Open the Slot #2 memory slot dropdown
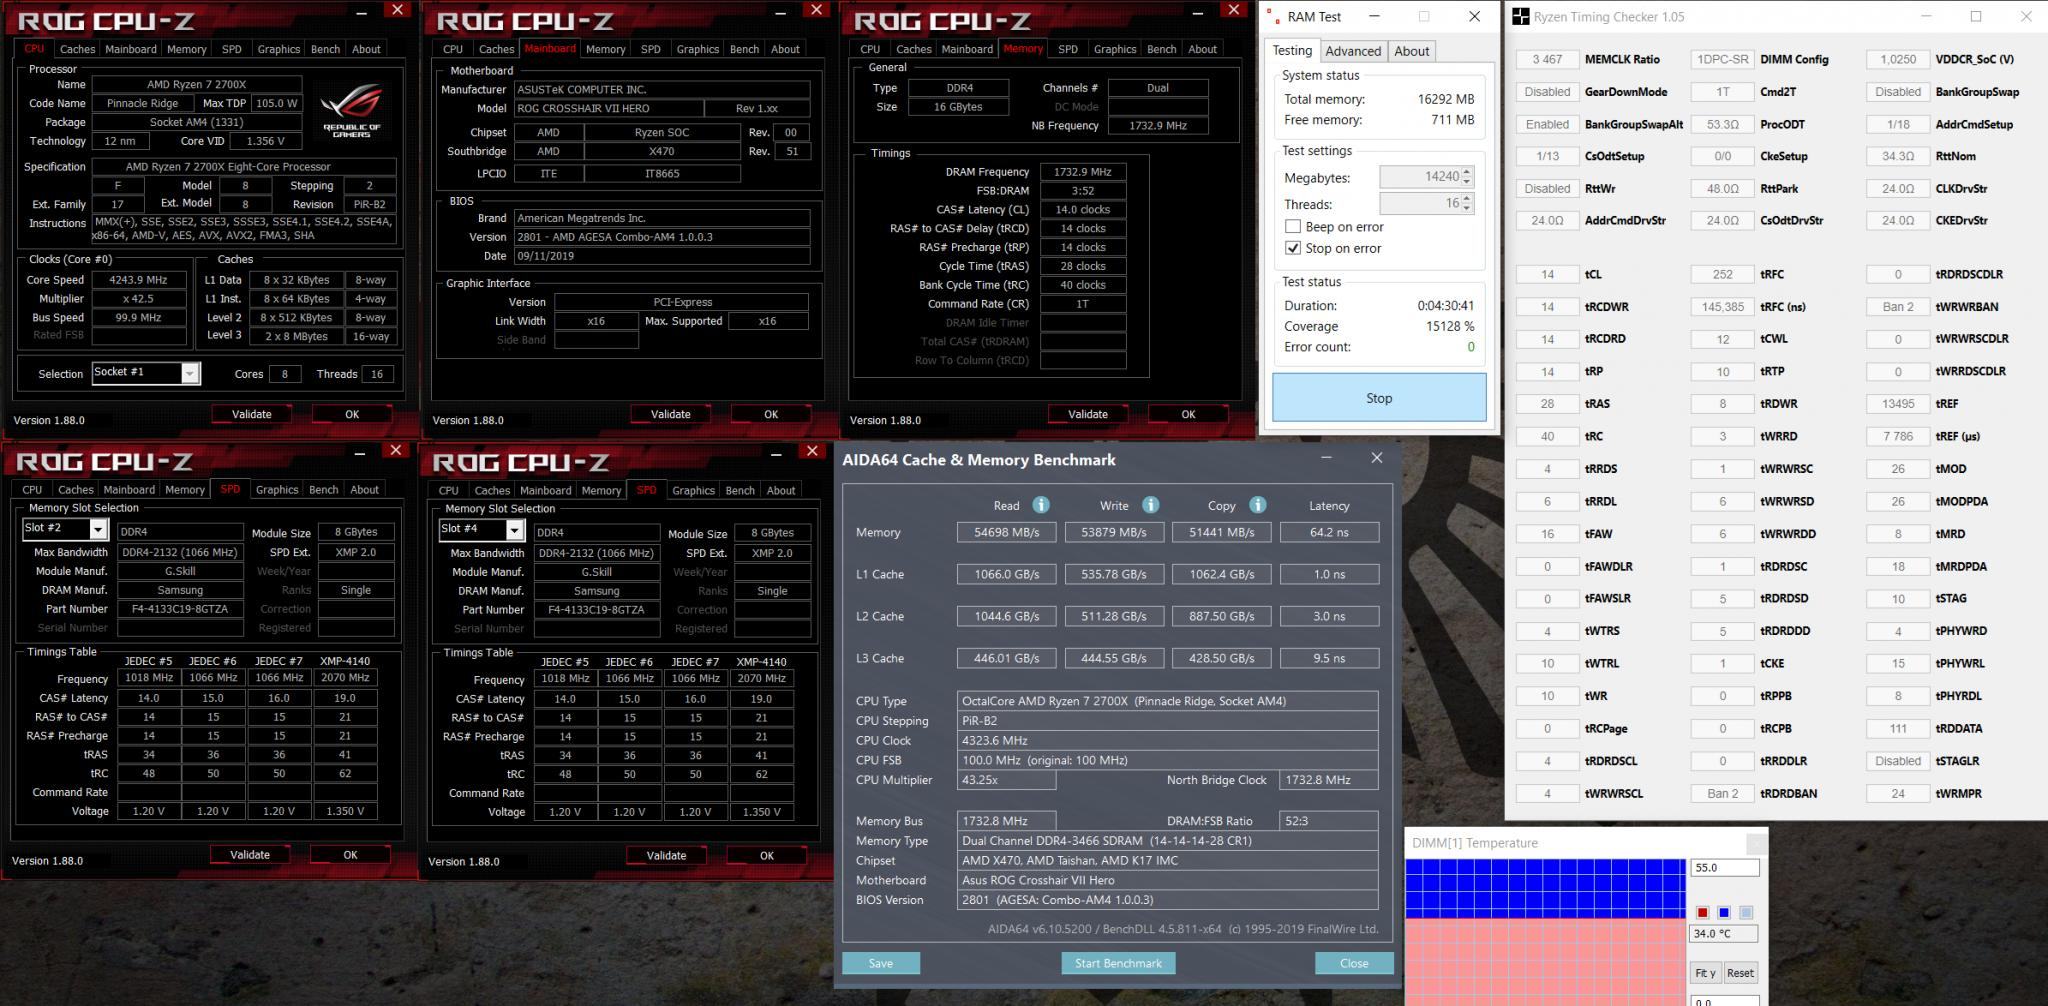The width and height of the screenshot is (2048, 1006). [98, 529]
